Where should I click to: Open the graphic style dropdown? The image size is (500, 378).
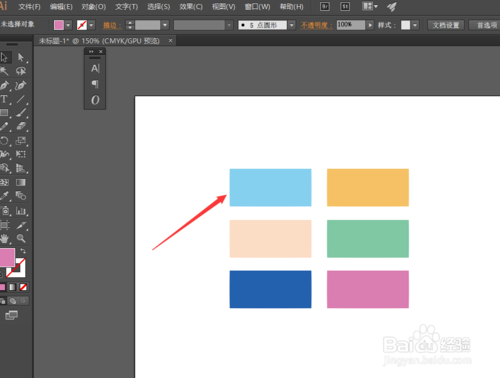(x=415, y=25)
